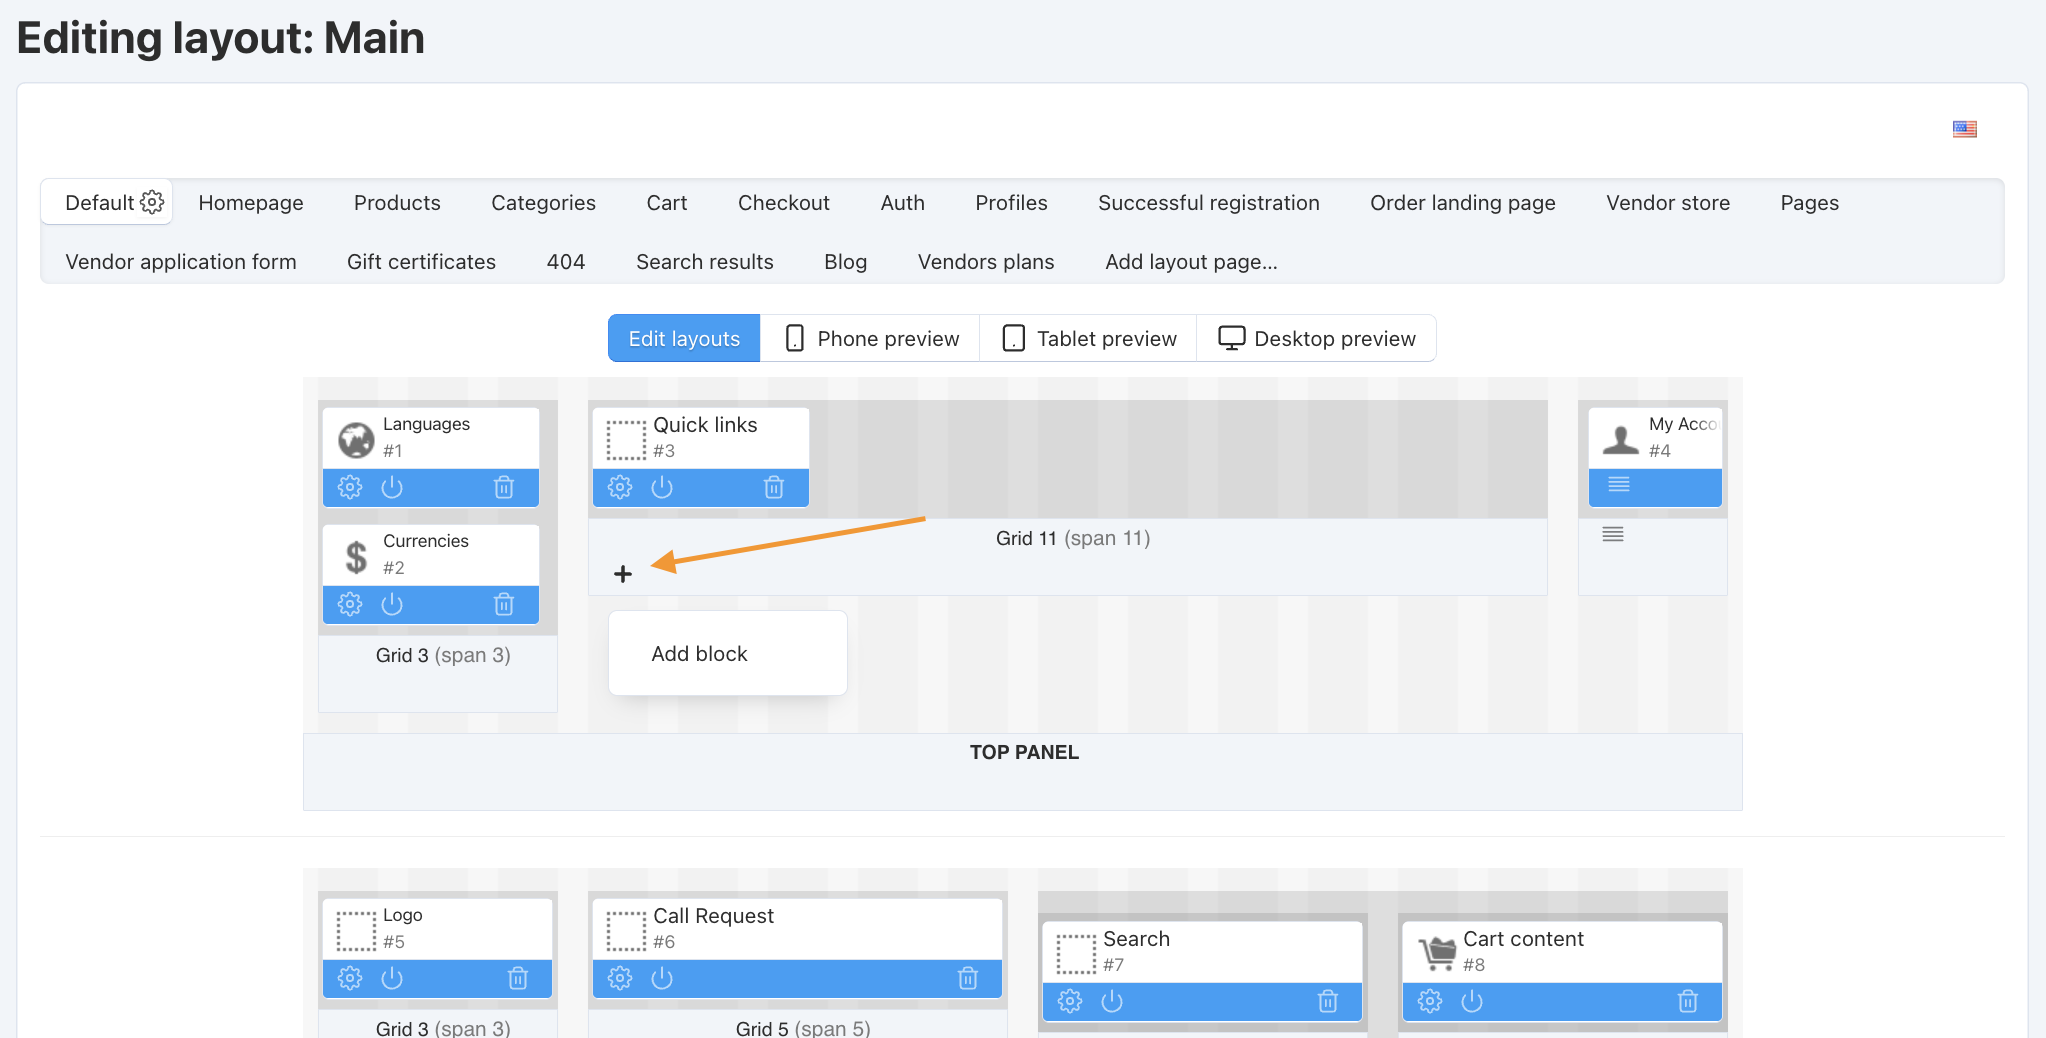Click the Quick links block title
Image resolution: width=2046 pixels, height=1038 pixels.
pyautogui.click(x=705, y=425)
